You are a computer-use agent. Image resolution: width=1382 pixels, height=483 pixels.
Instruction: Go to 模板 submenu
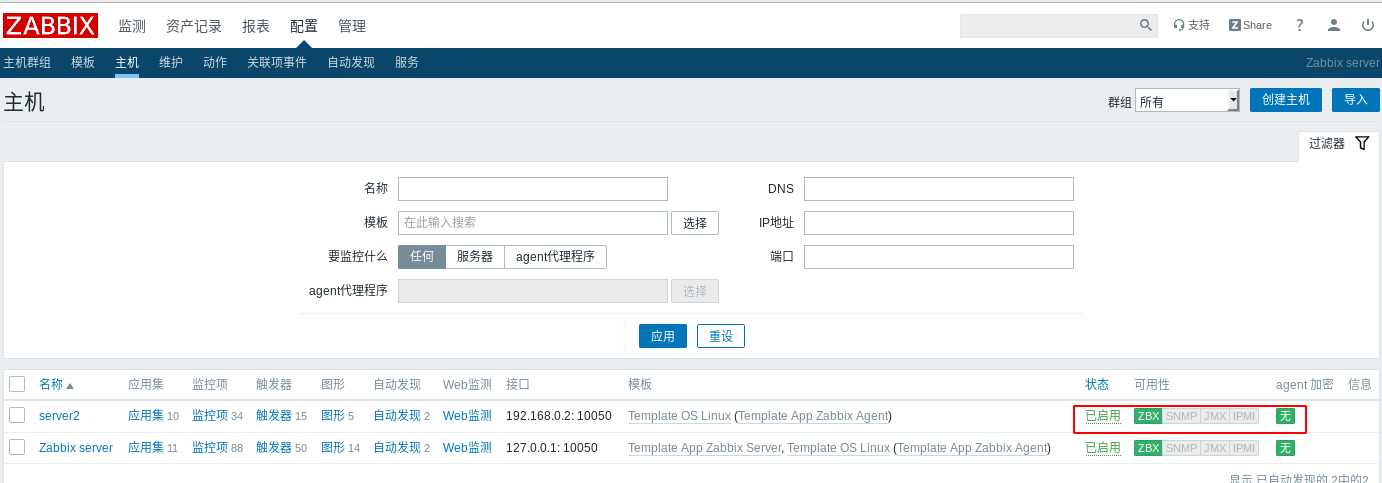pos(83,62)
